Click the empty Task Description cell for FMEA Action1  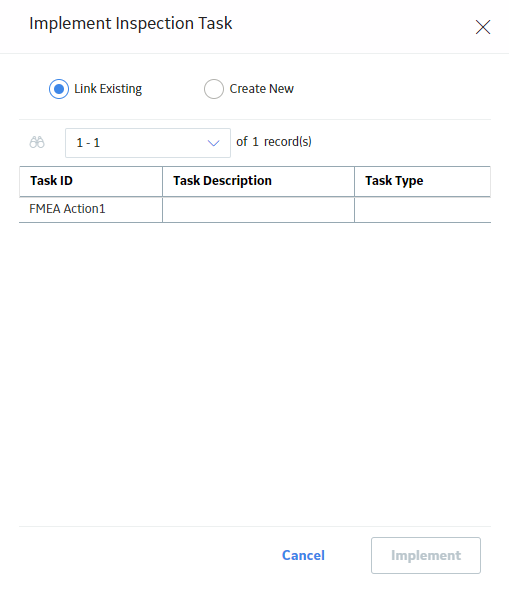coord(258,210)
